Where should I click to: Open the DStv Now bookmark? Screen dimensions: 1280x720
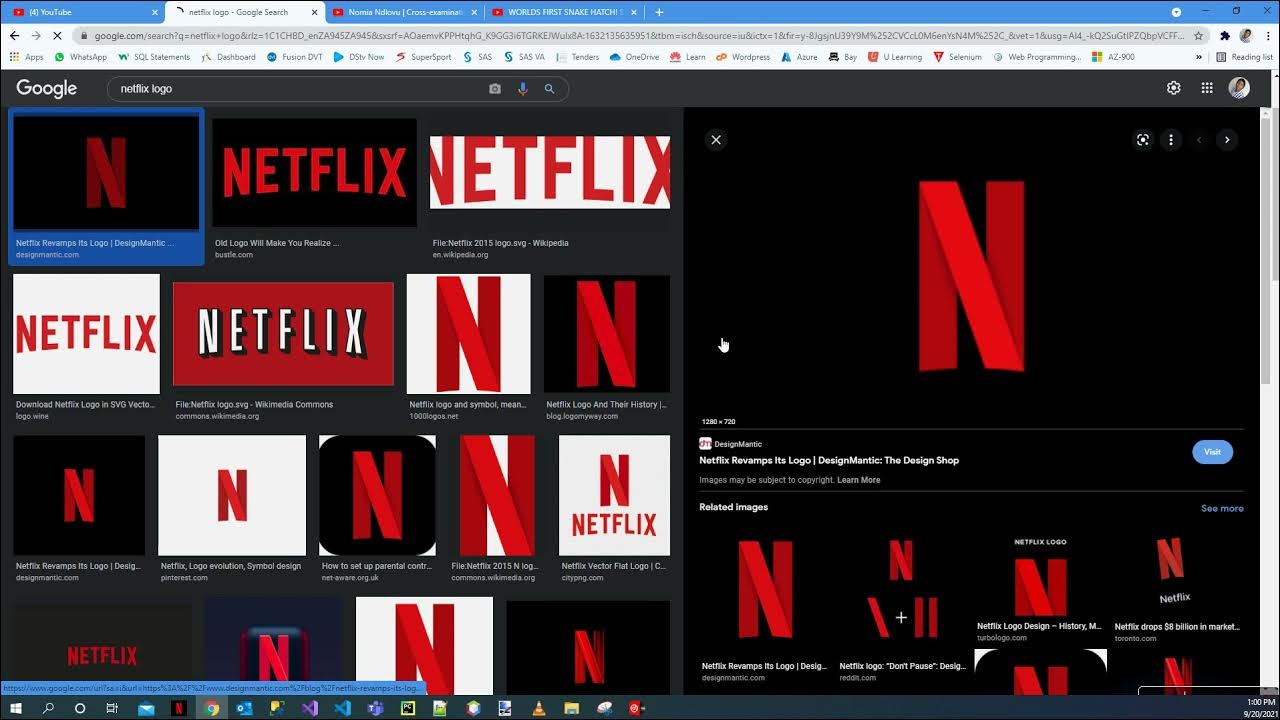(359, 57)
